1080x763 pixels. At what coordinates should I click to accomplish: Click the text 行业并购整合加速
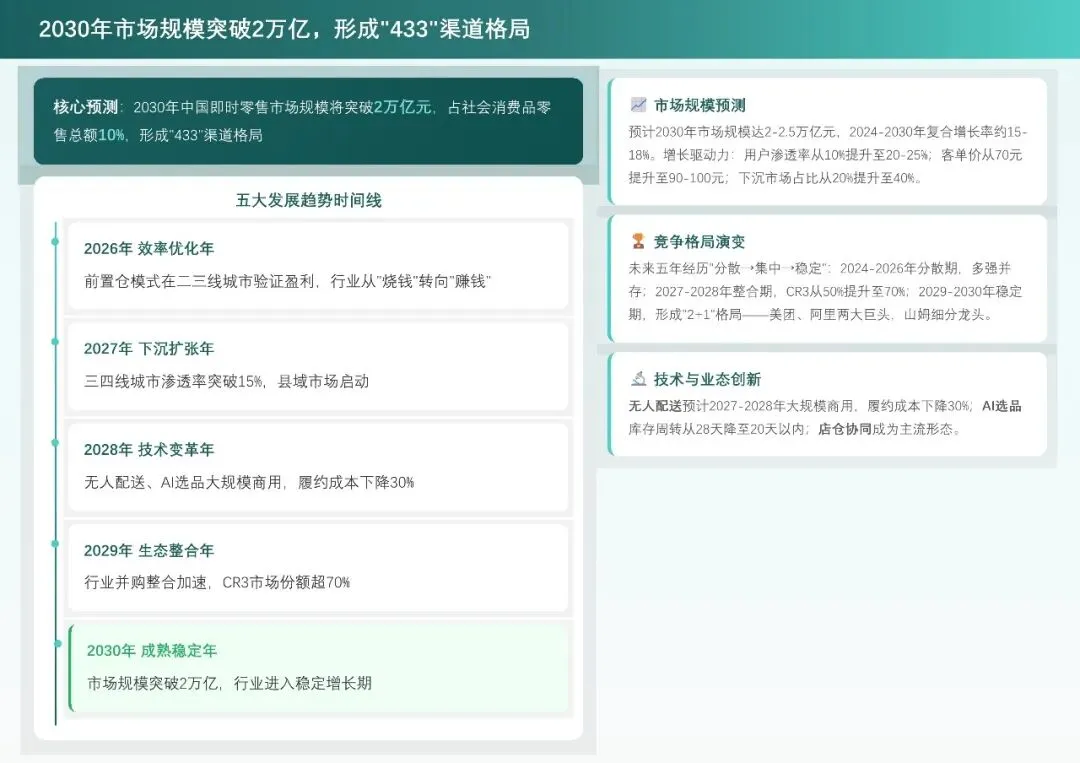coord(145,583)
